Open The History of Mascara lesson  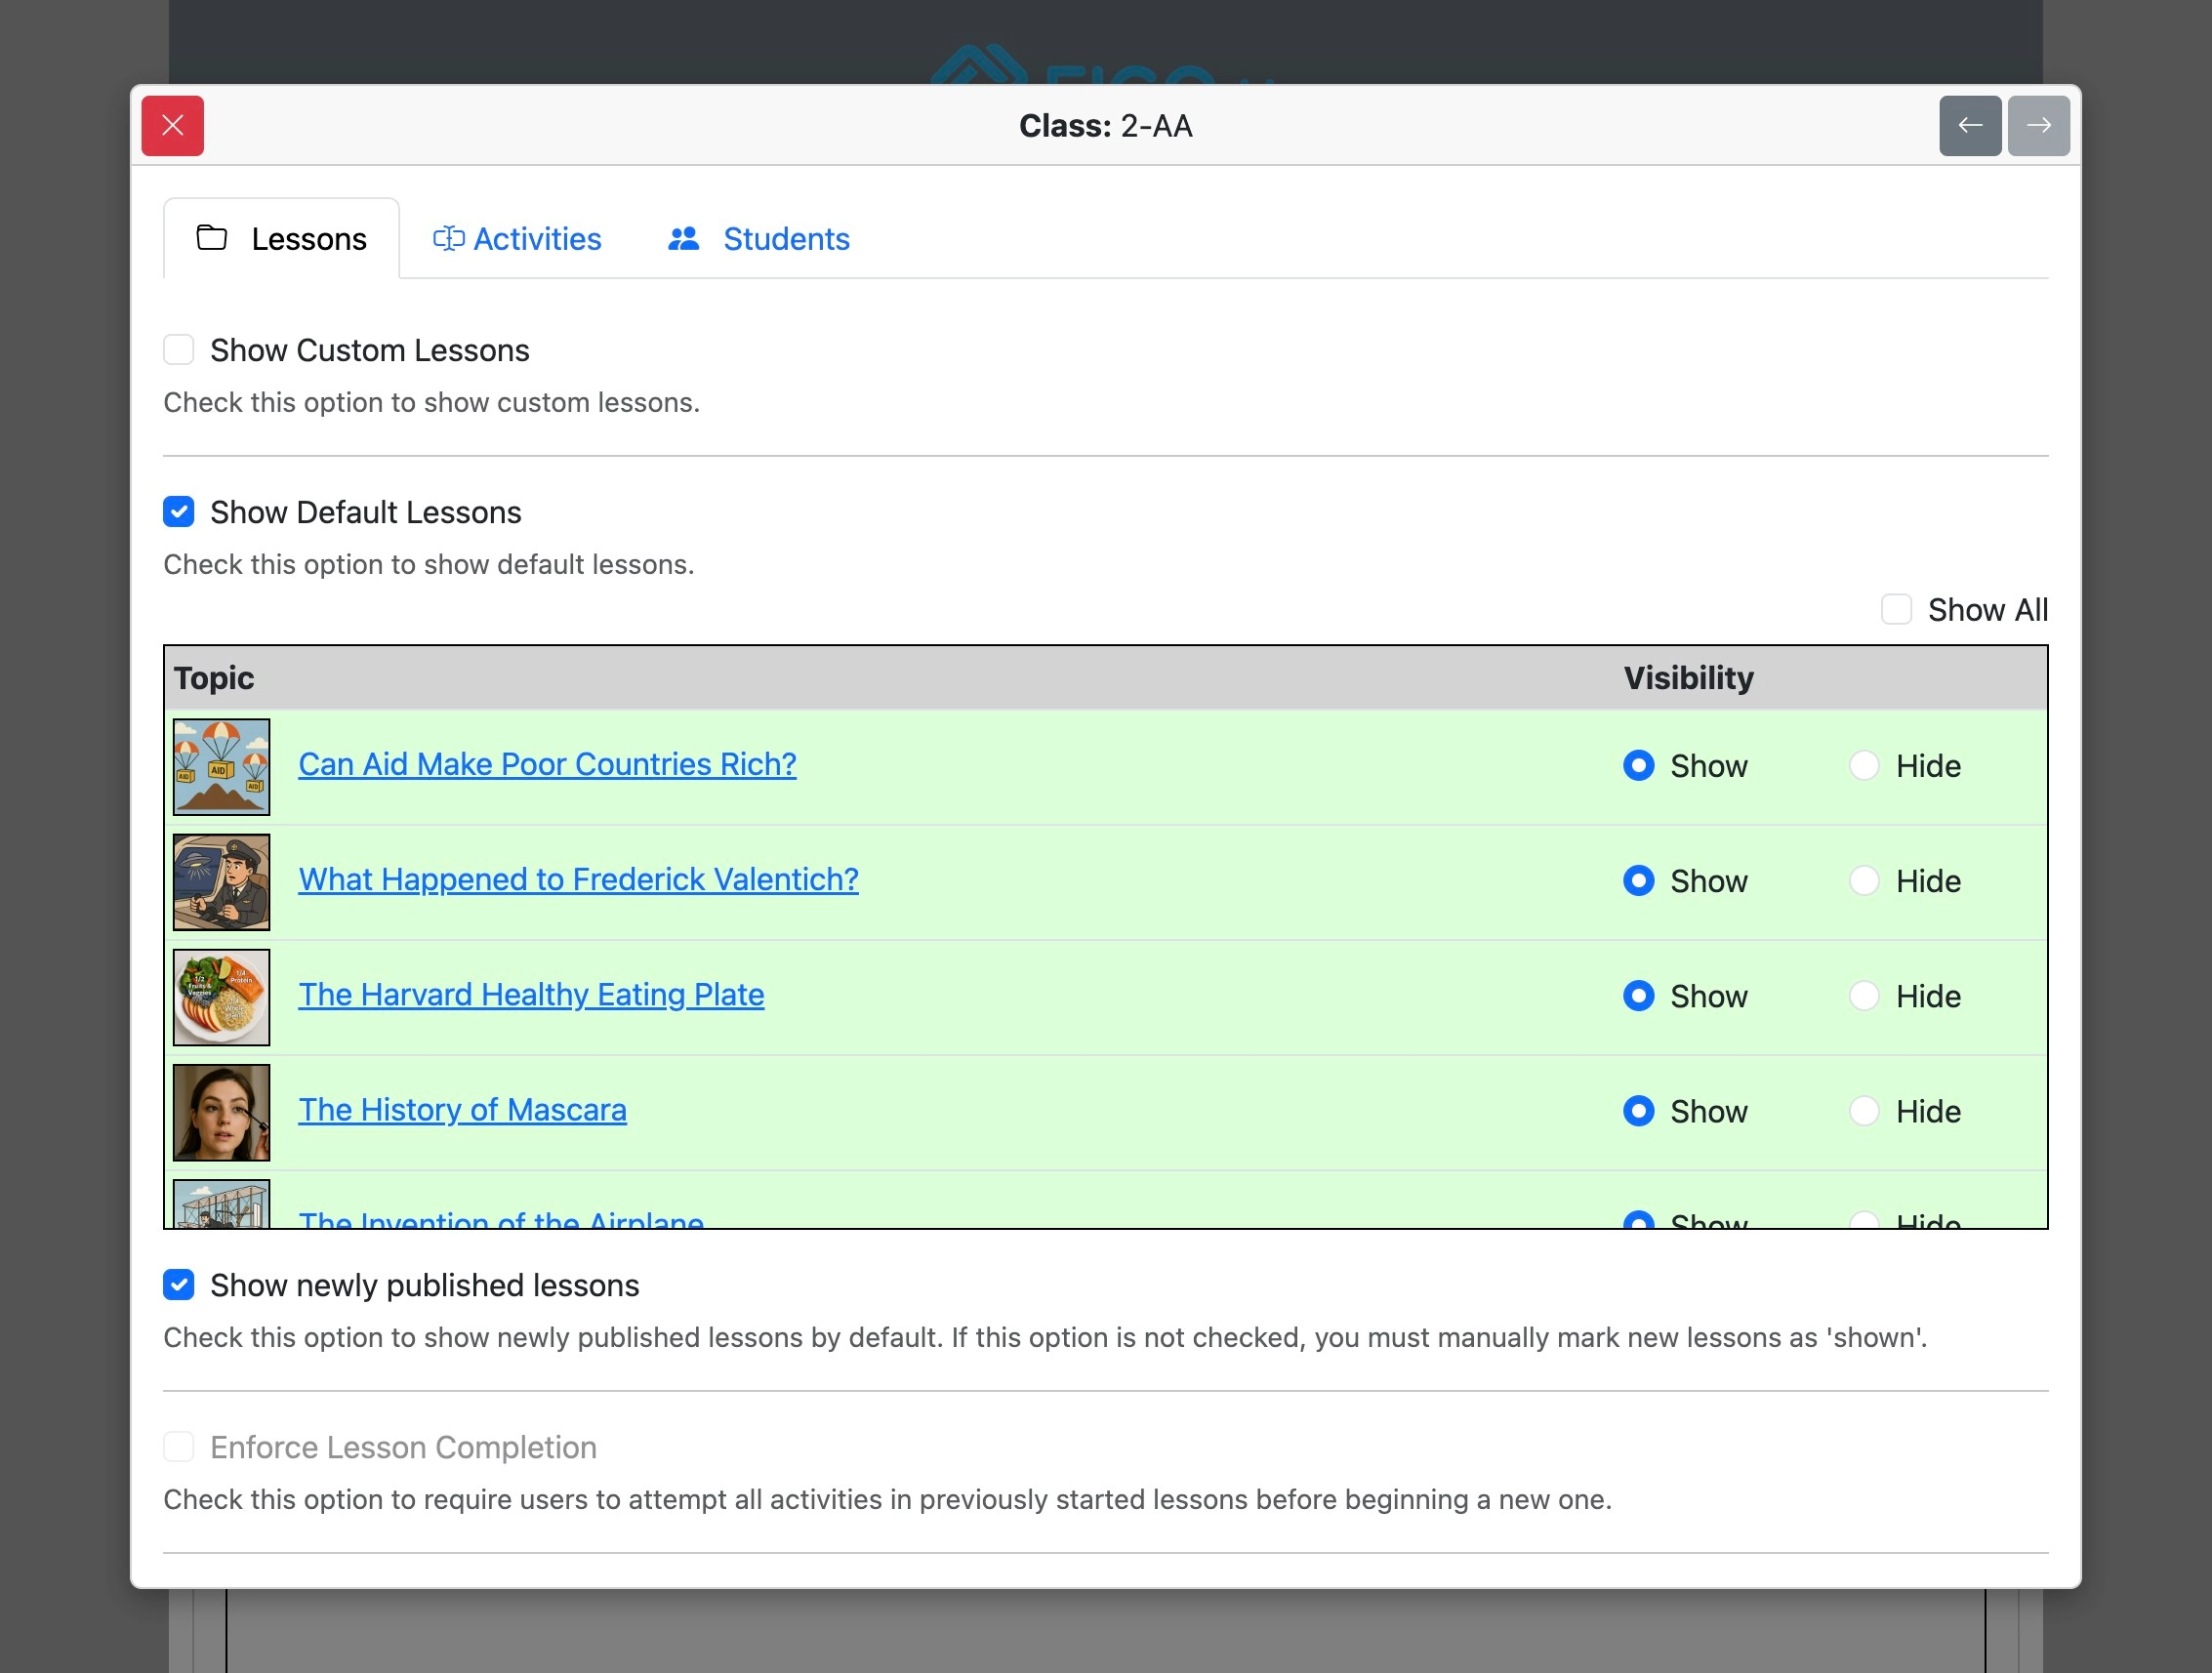click(462, 1109)
